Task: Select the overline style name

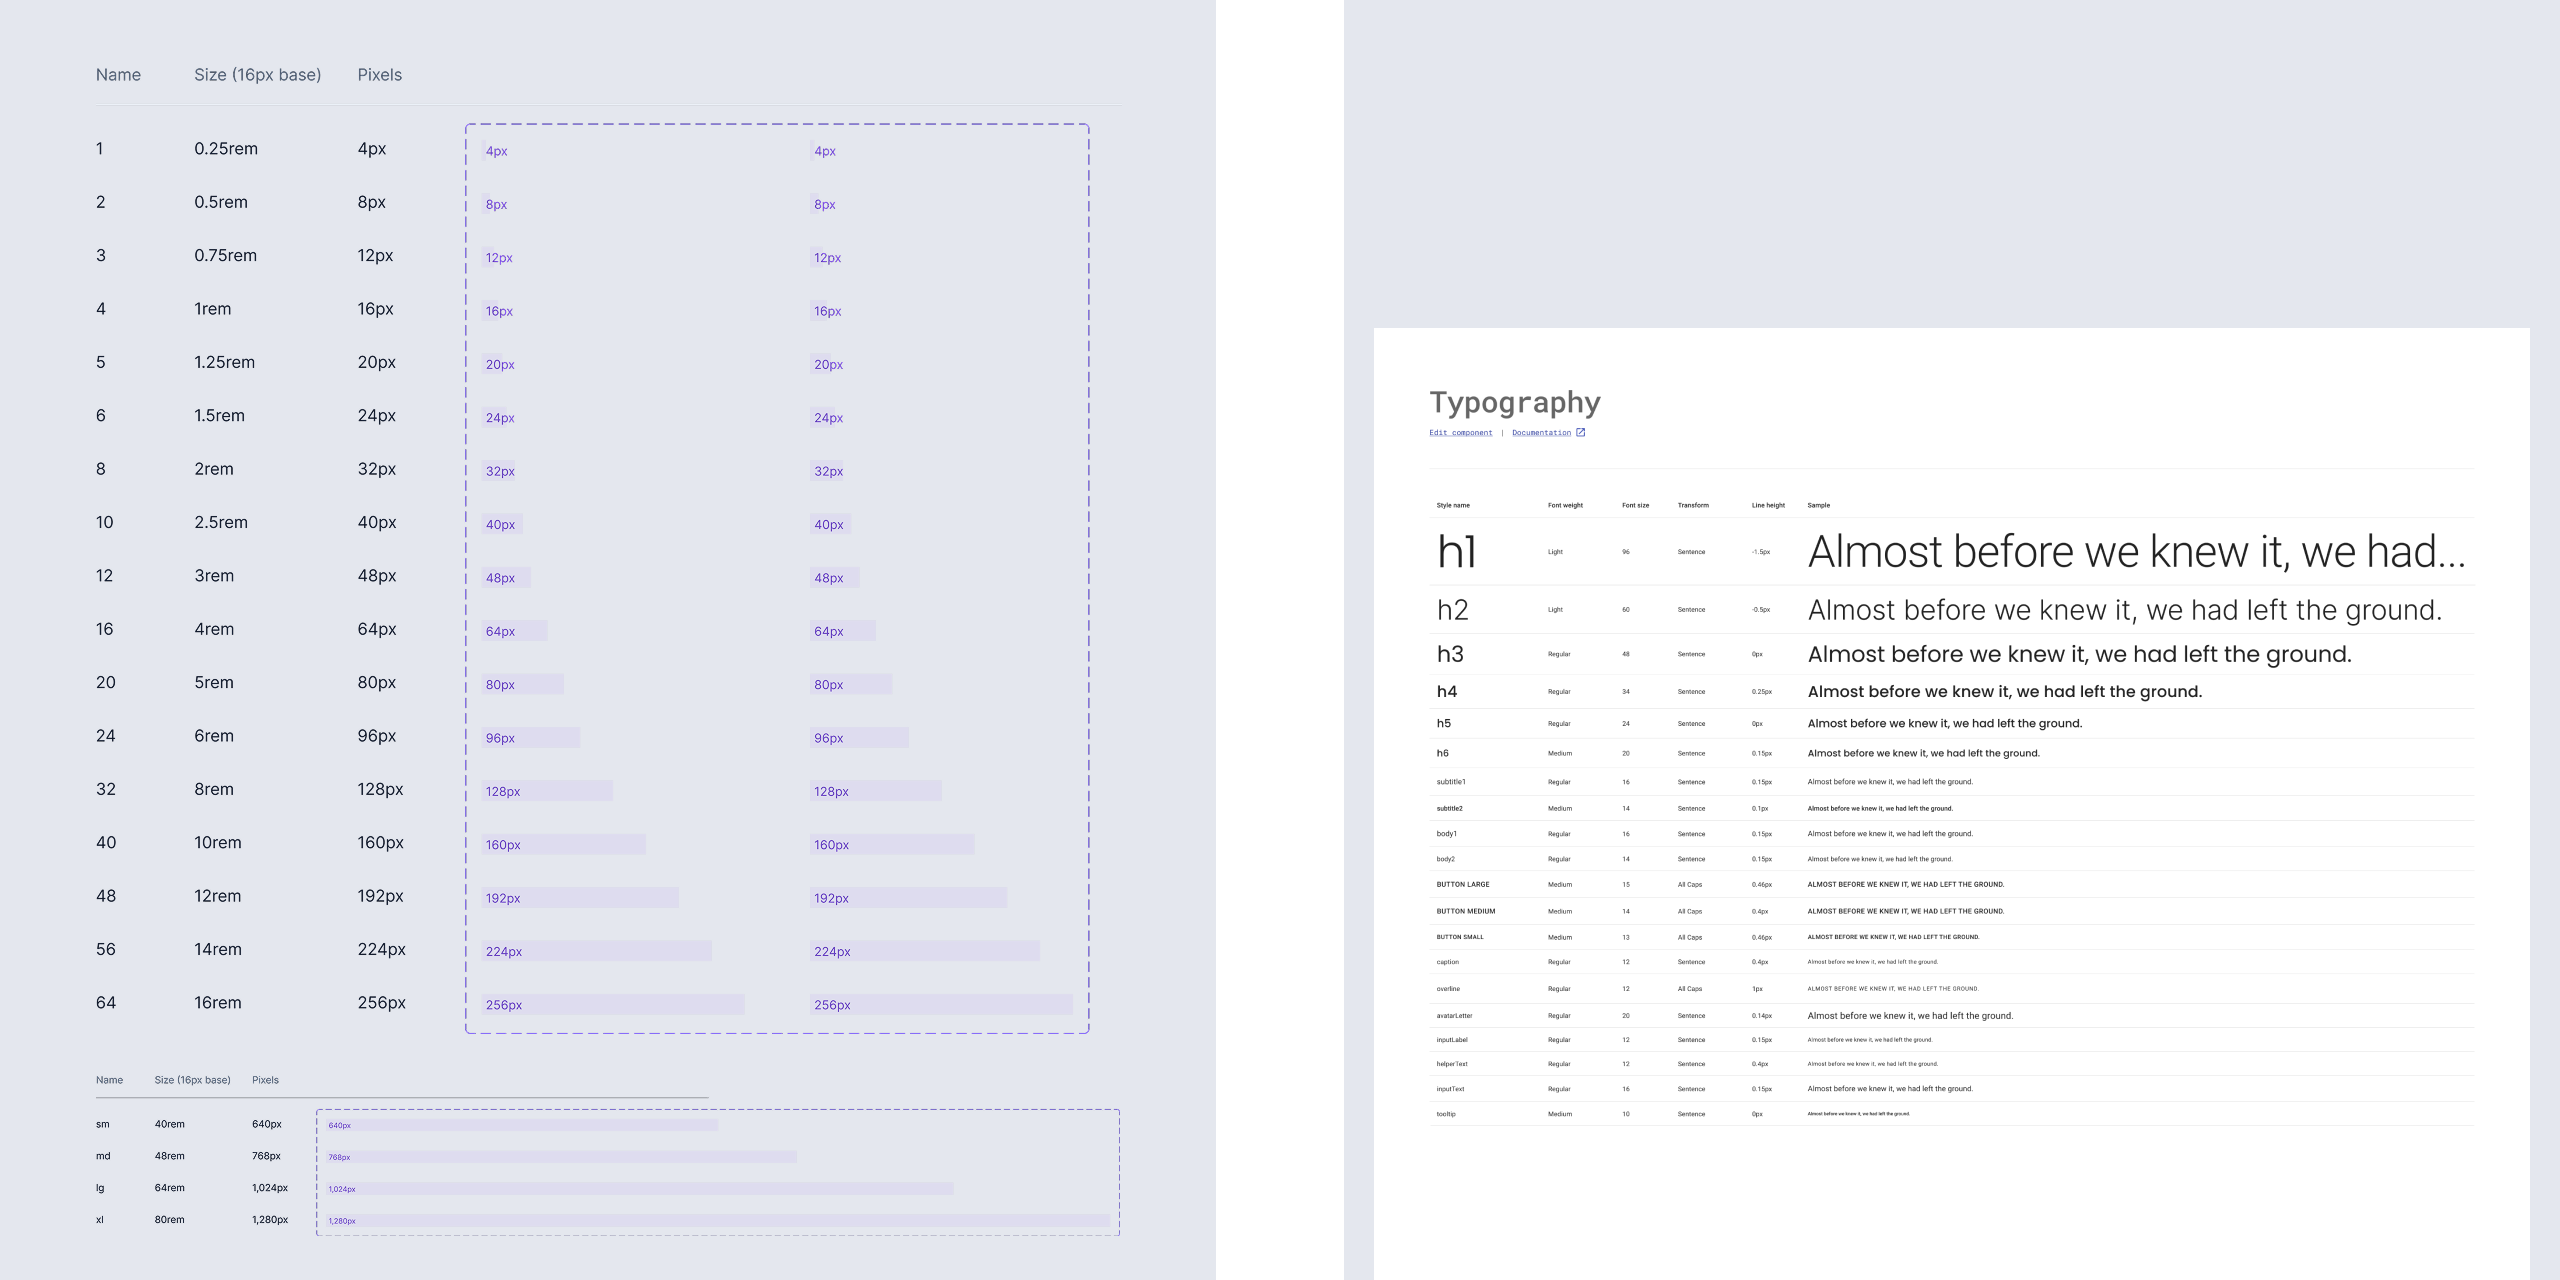Action: point(1448,989)
